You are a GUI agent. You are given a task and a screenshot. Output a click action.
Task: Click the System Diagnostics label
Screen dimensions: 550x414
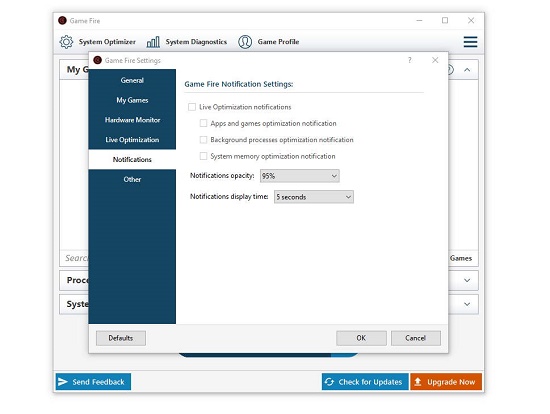tap(196, 42)
